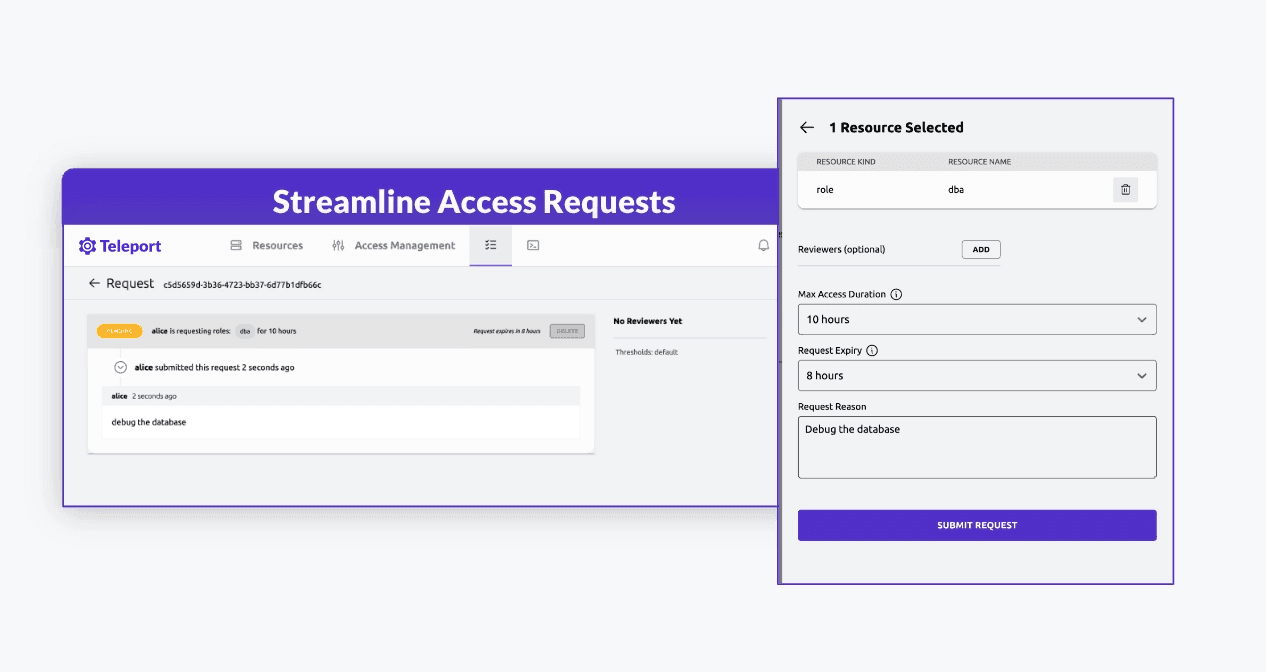The height and width of the screenshot is (672, 1266).
Task: Click back arrow beside Request heading
Action: [x=94, y=284]
